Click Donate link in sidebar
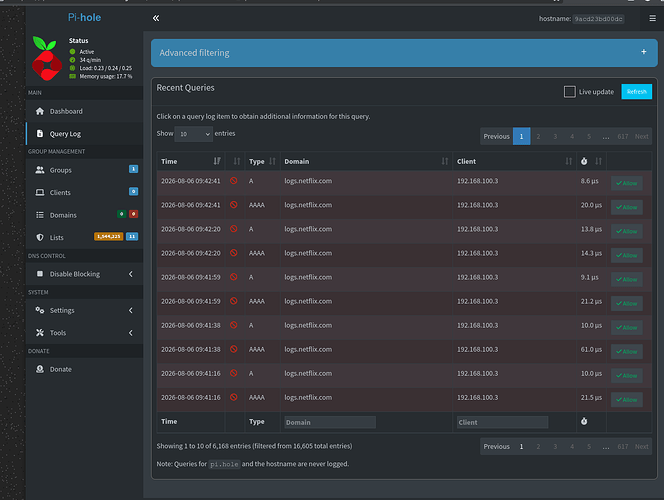Screen dimensions: 664x500 coord(61,370)
